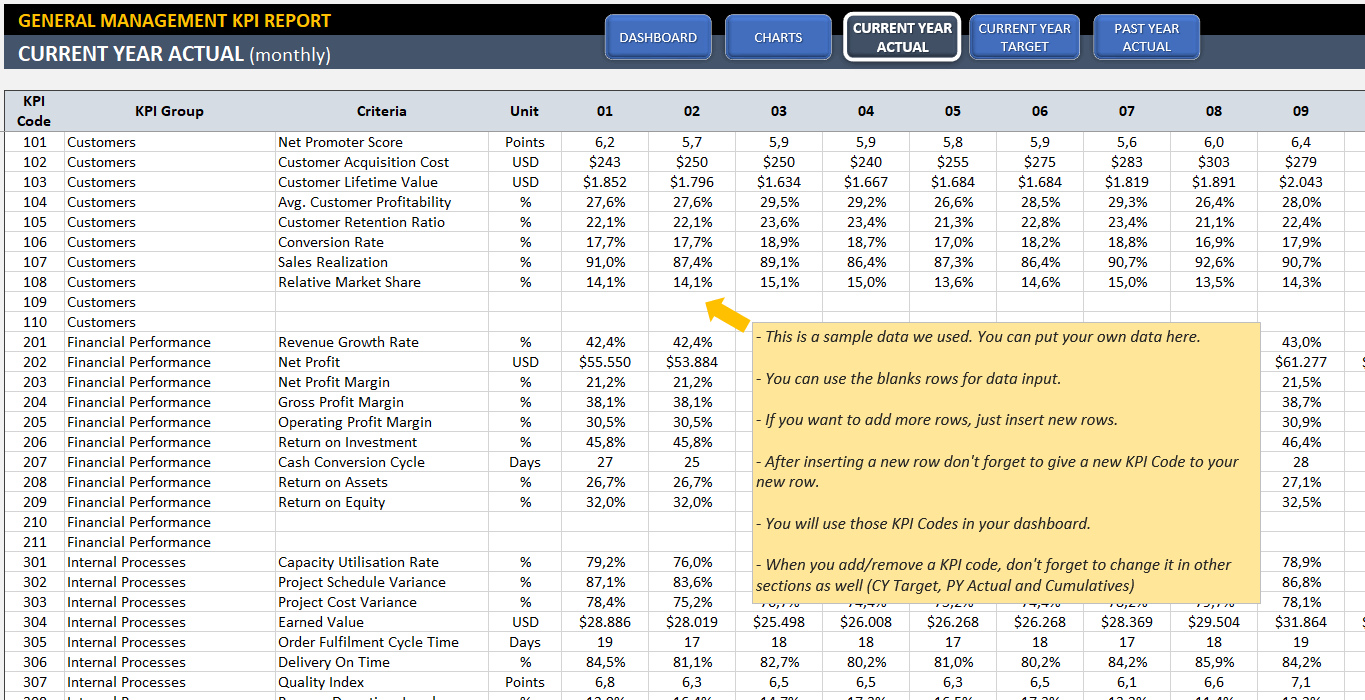Select the CURRENT YEAR ACTUAL tab
The width and height of the screenshot is (1365, 700).
pos(901,36)
